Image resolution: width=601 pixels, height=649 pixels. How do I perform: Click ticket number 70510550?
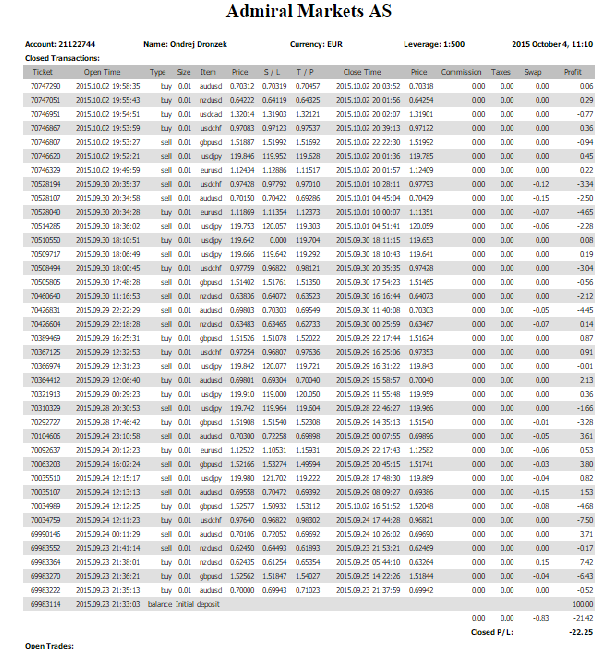[x=46, y=240]
